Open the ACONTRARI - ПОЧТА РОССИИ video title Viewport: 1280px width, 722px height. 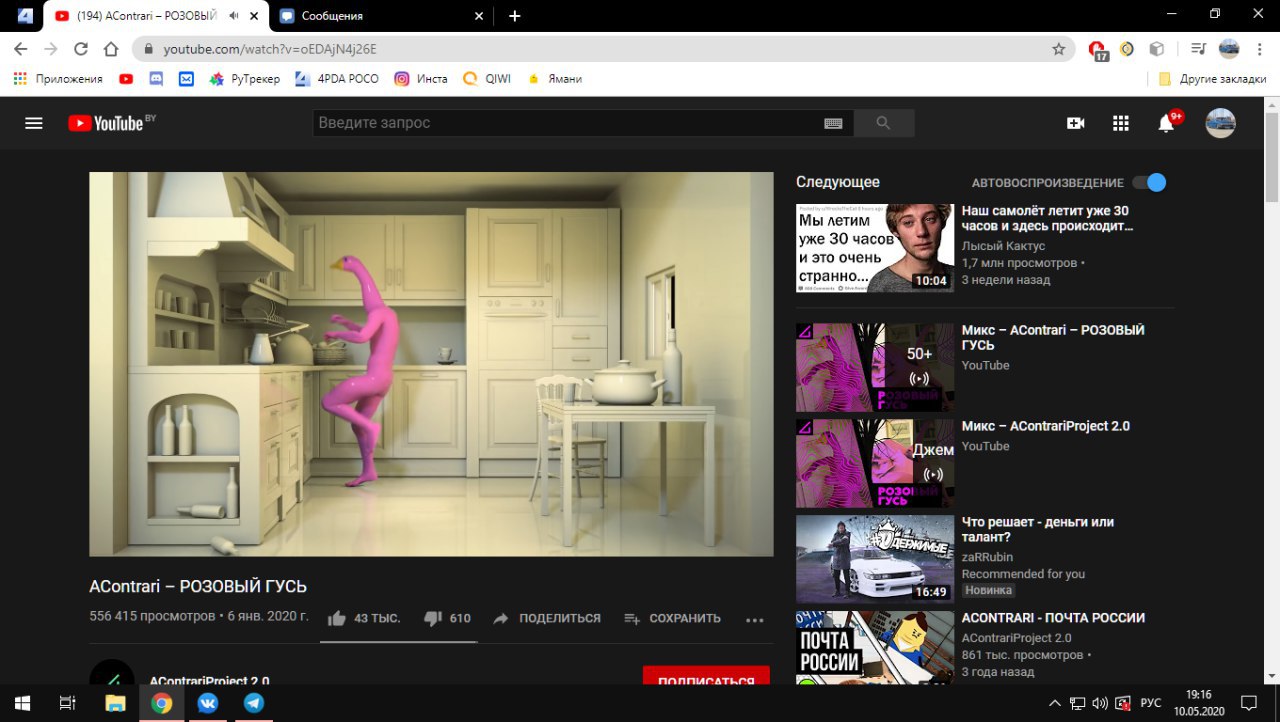point(1053,618)
